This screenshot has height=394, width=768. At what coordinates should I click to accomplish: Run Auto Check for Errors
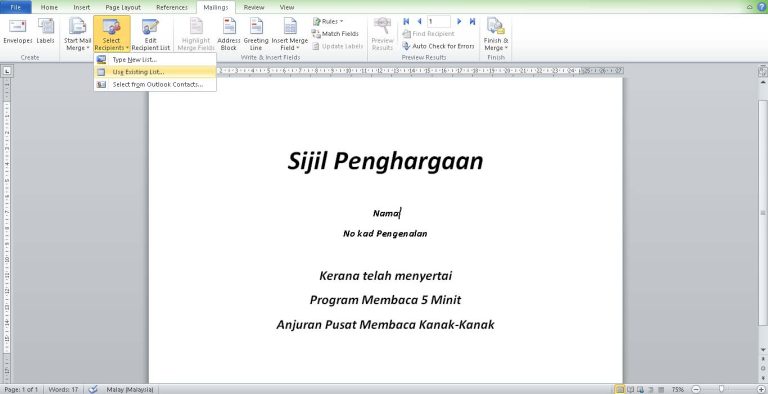438,46
